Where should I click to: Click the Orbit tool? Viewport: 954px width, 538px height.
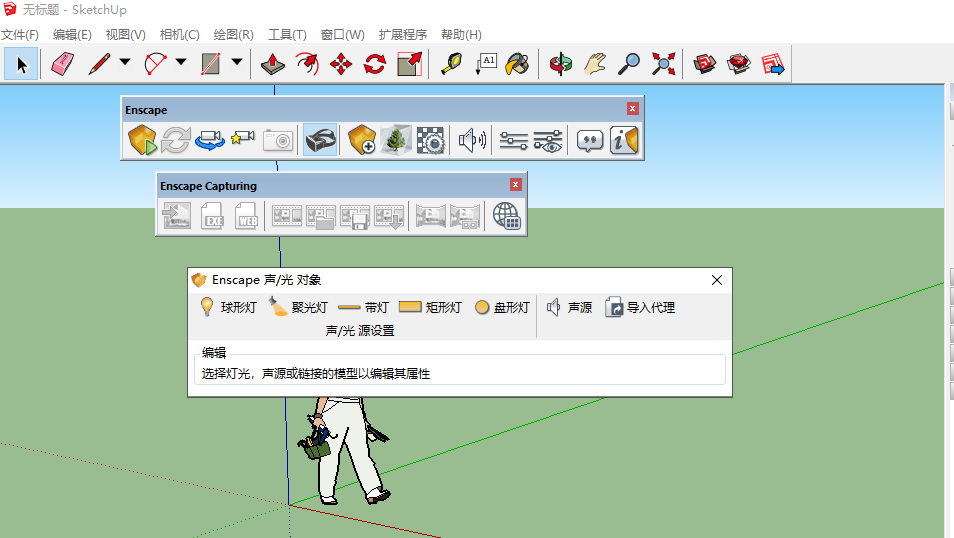(561, 65)
